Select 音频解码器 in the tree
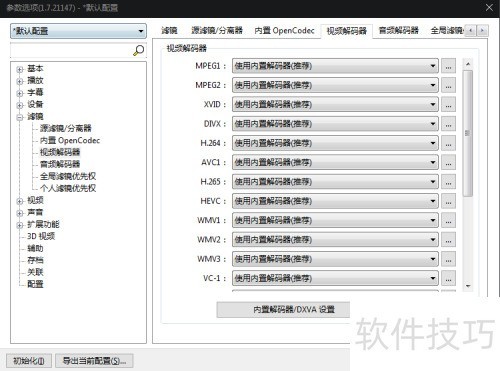The height and width of the screenshot is (371, 500). 60,164
